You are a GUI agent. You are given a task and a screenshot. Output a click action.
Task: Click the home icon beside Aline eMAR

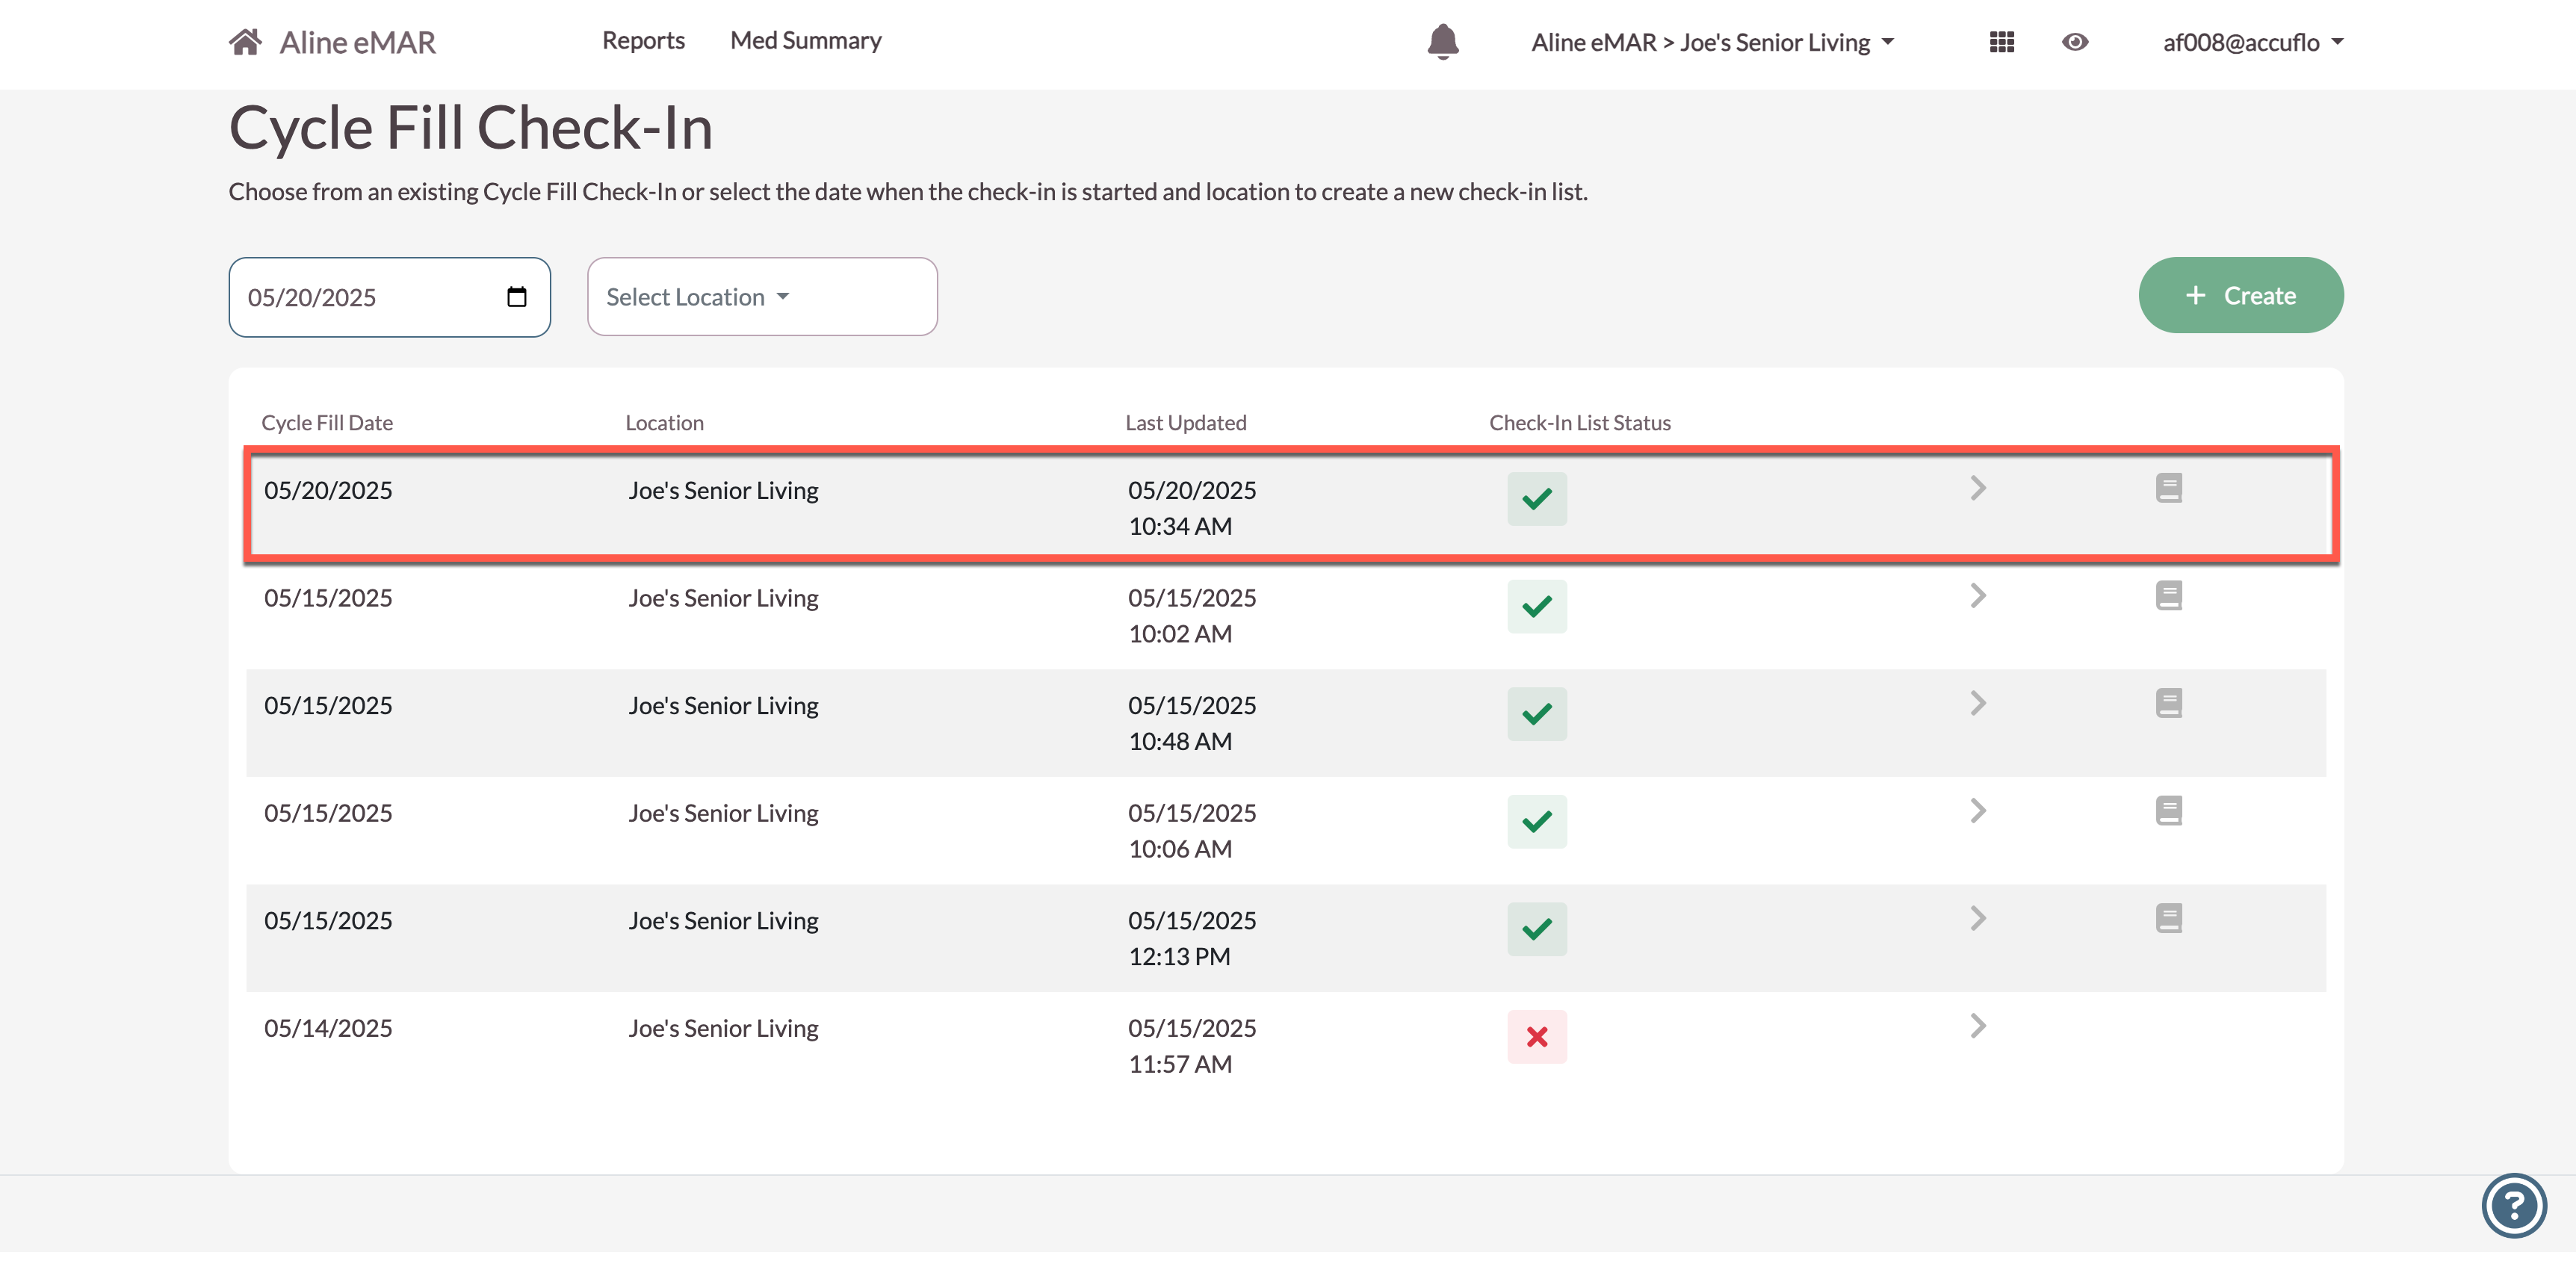[x=245, y=42]
